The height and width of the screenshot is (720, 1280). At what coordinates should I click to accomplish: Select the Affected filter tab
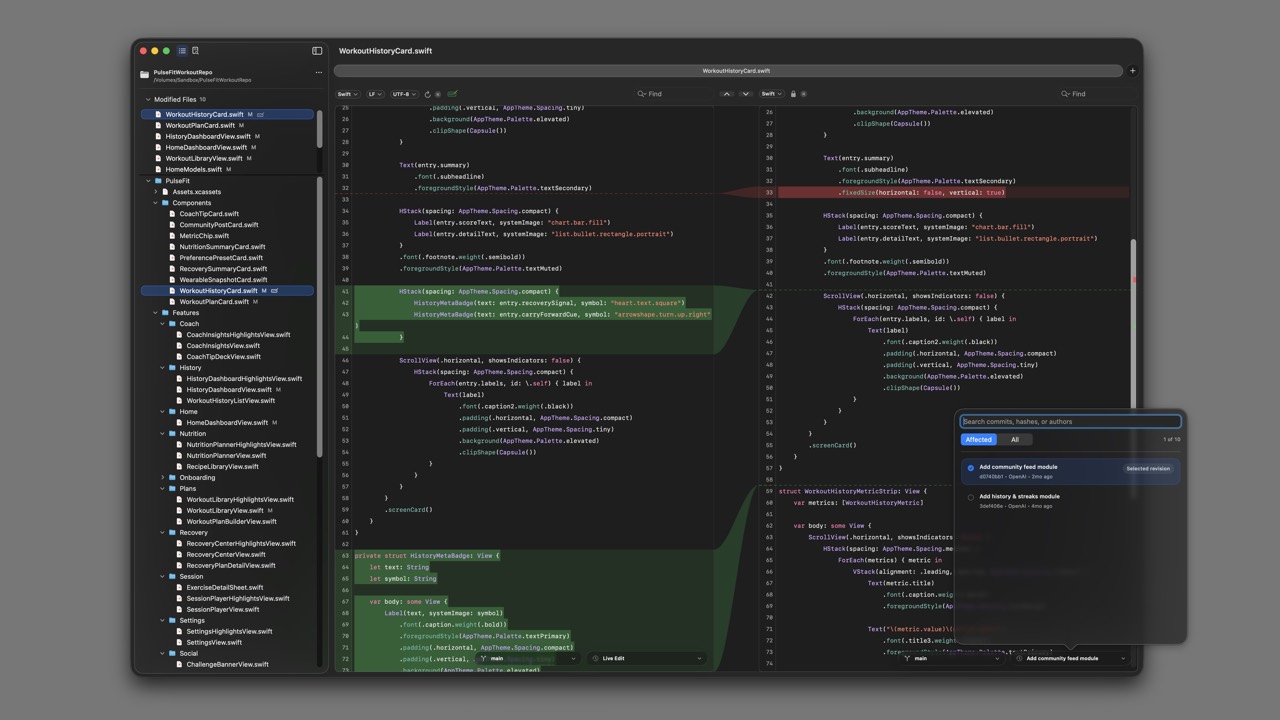coord(979,439)
